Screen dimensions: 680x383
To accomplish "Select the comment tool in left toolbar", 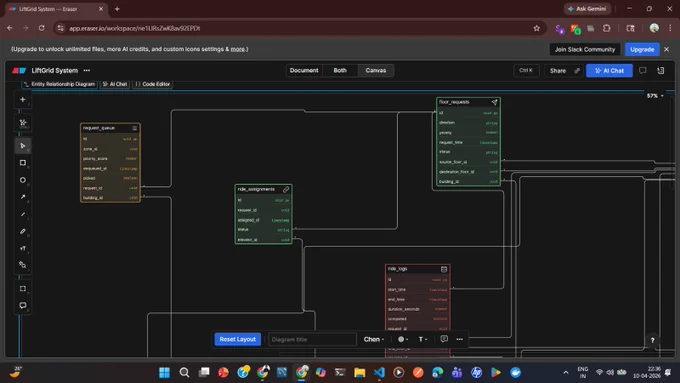I will [23, 305].
